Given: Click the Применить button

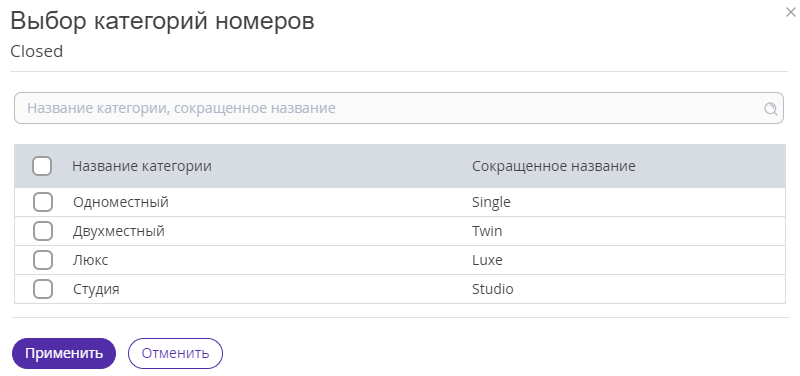Looking at the screenshot, I should (64, 353).
